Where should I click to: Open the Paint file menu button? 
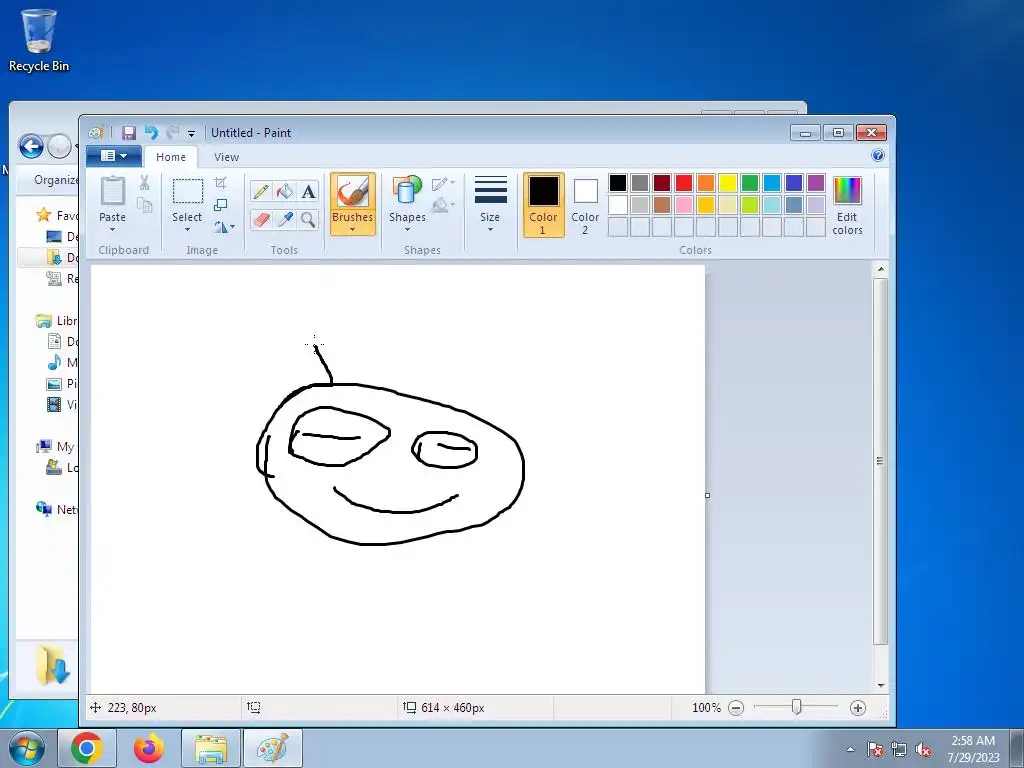point(114,155)
